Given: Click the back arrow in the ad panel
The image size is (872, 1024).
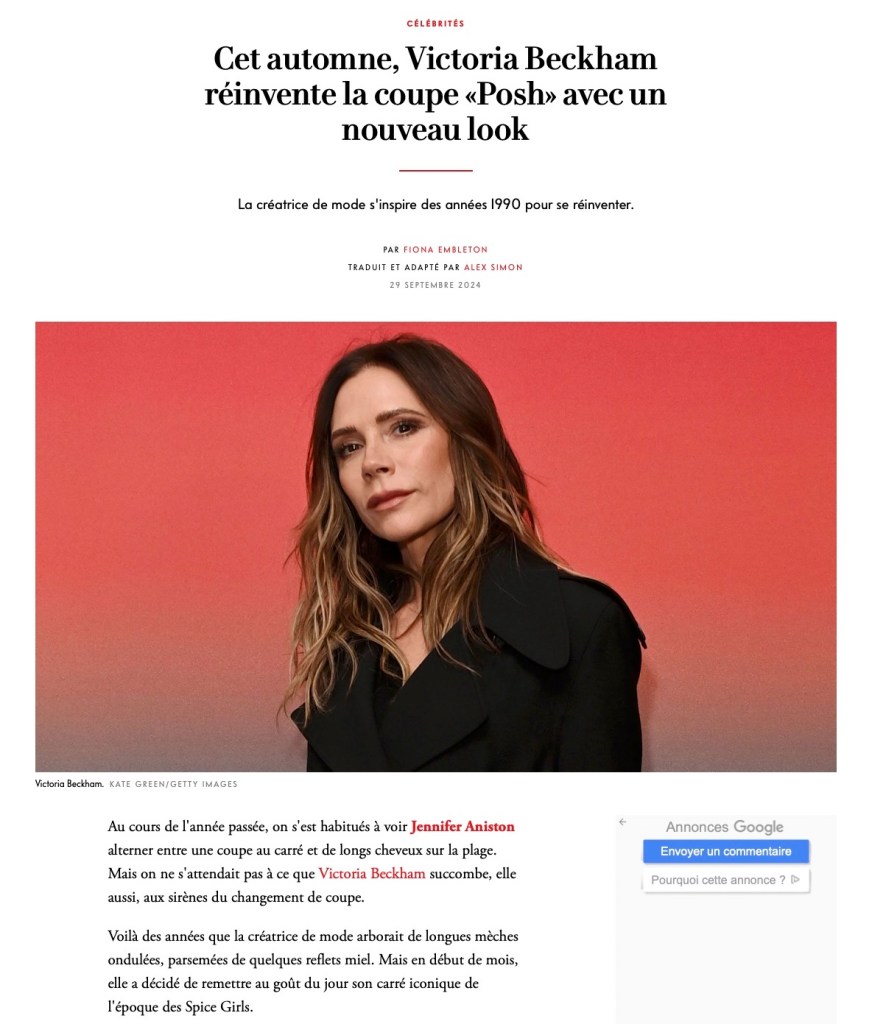Looking at the screenshot, I should pos(622,822).
